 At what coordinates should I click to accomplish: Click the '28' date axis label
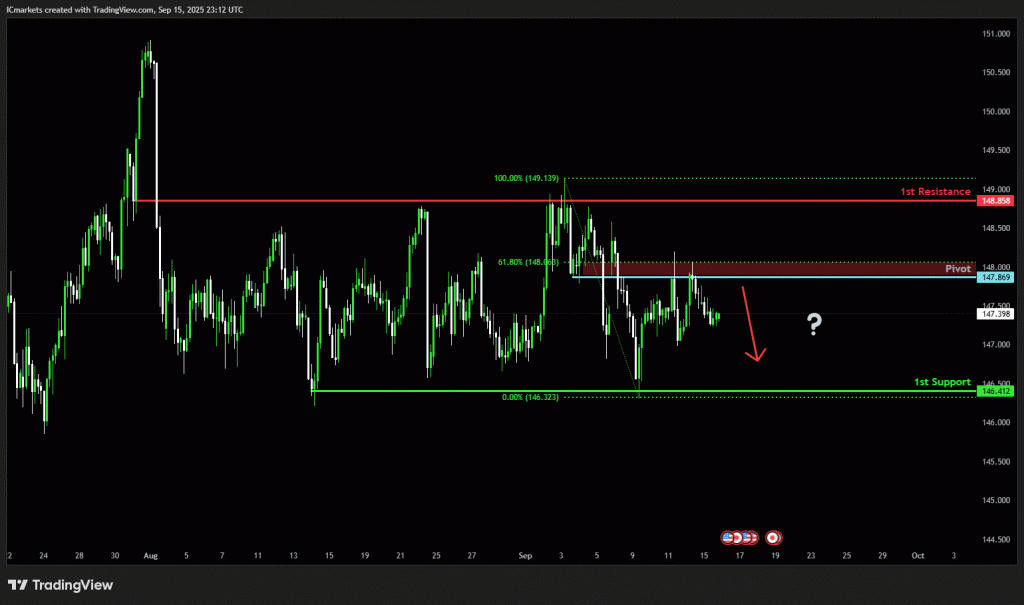click(x=79, y=556)
